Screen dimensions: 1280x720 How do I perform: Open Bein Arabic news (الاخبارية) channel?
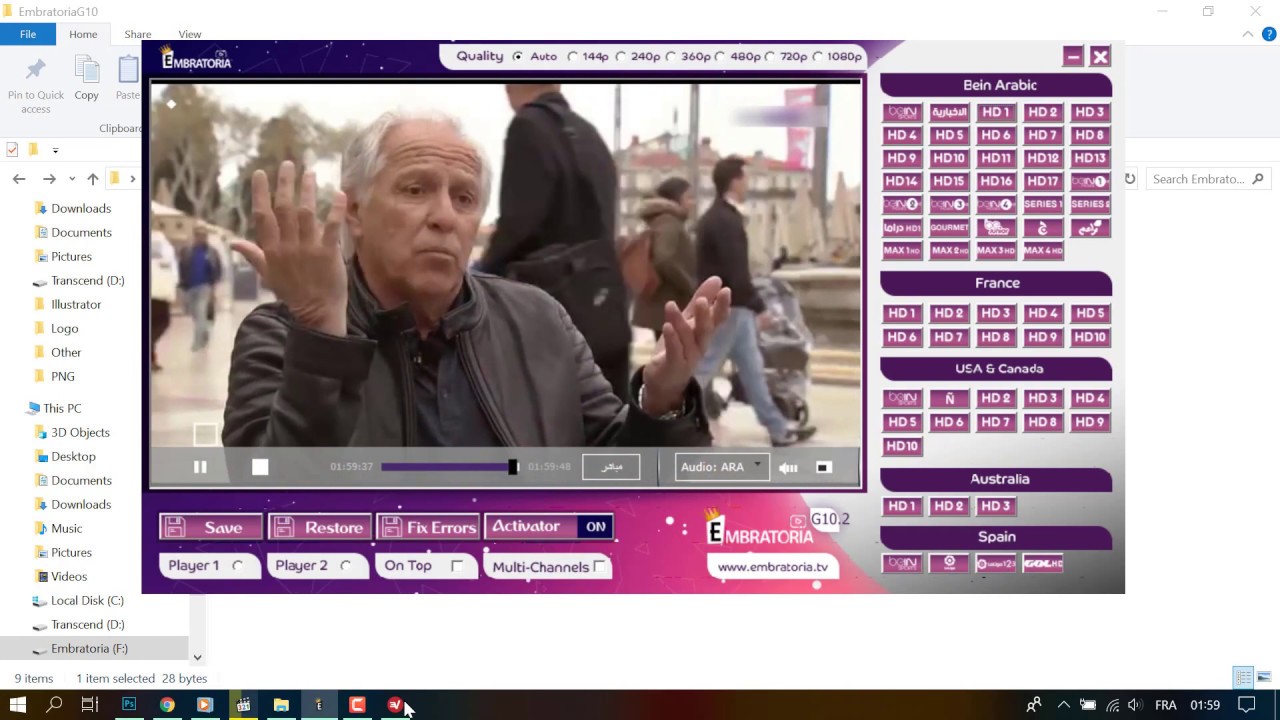[x=949, y=112]
